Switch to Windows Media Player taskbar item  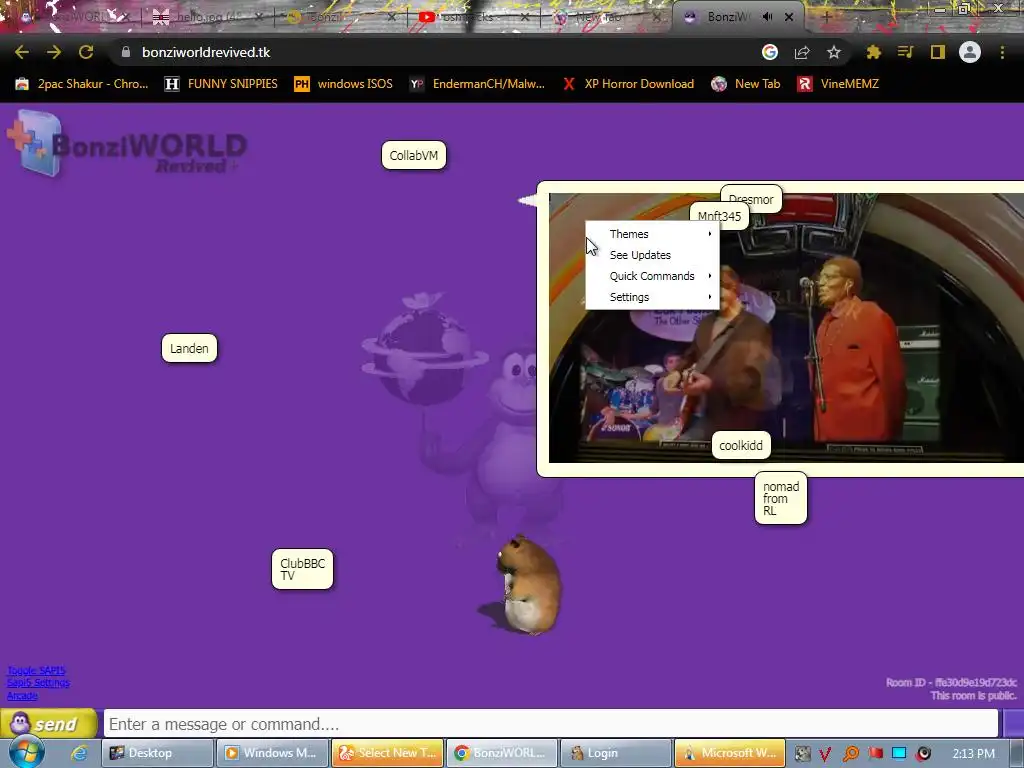(272, 753)
